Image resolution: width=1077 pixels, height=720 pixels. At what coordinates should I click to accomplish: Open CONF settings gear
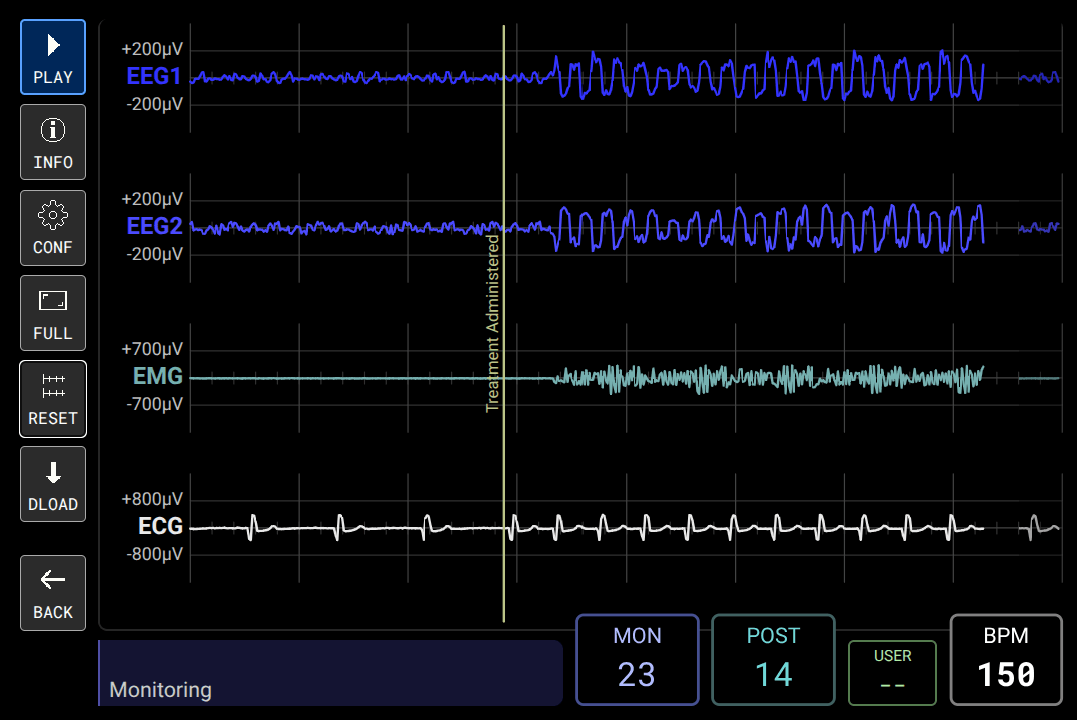point(53,228)
